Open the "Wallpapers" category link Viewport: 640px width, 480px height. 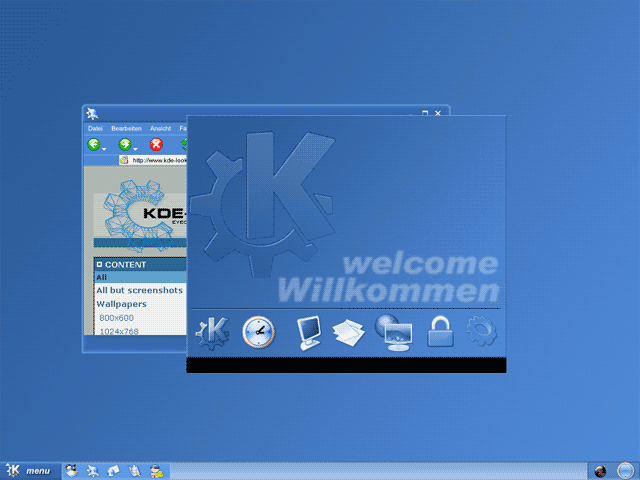tap(121, 304)
